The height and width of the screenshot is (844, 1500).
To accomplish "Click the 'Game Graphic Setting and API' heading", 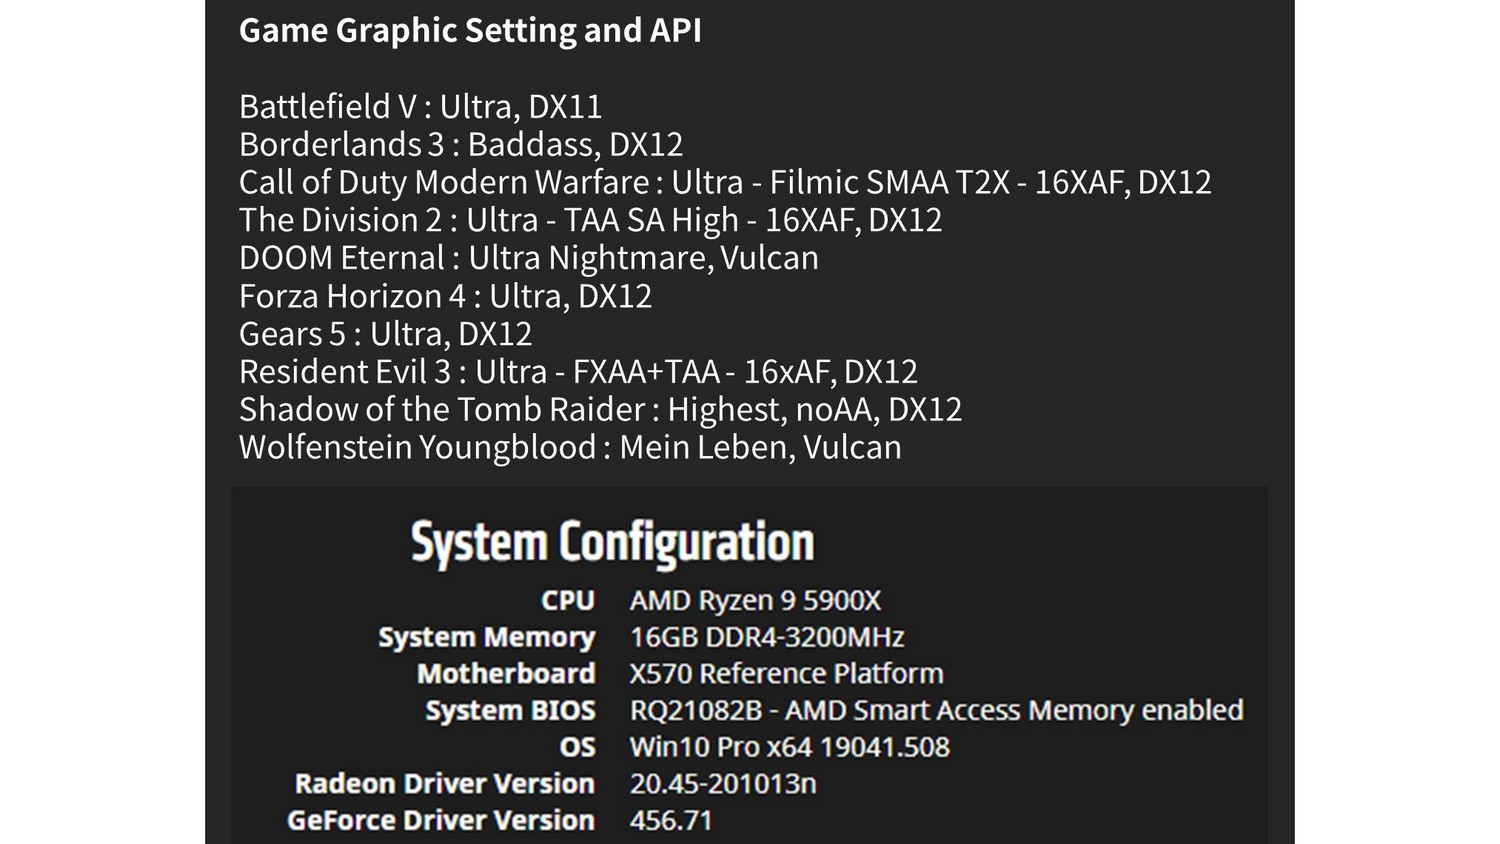I will (x=470, y=31).
